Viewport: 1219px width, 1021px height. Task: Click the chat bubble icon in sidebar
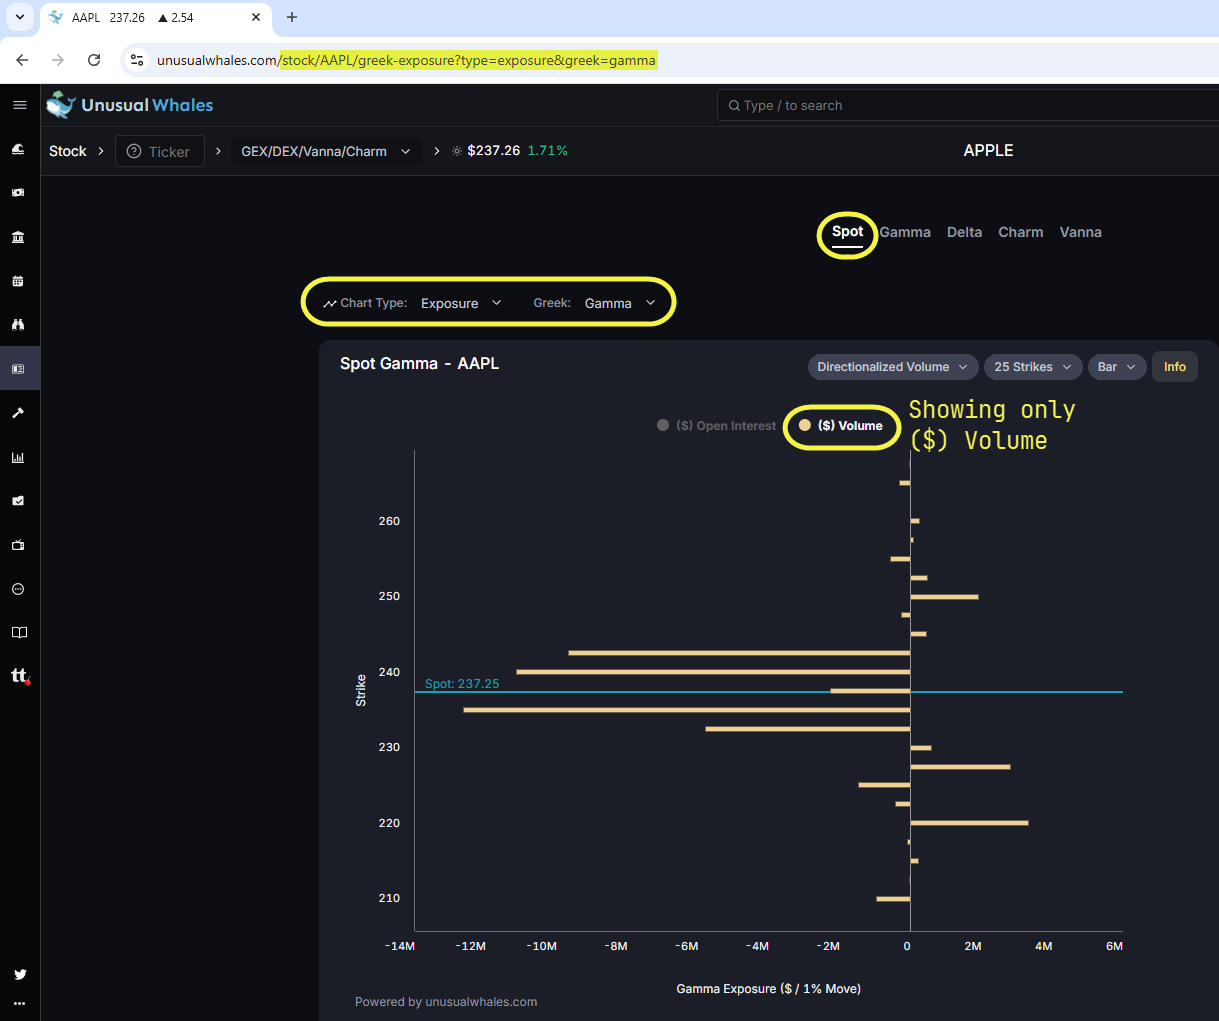[x=18, y=589]
